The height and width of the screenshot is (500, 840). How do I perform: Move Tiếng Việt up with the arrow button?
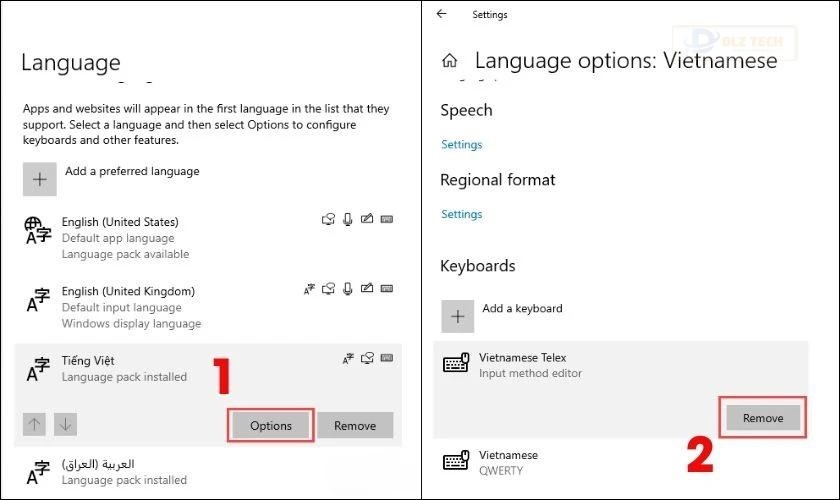point(35,425)
